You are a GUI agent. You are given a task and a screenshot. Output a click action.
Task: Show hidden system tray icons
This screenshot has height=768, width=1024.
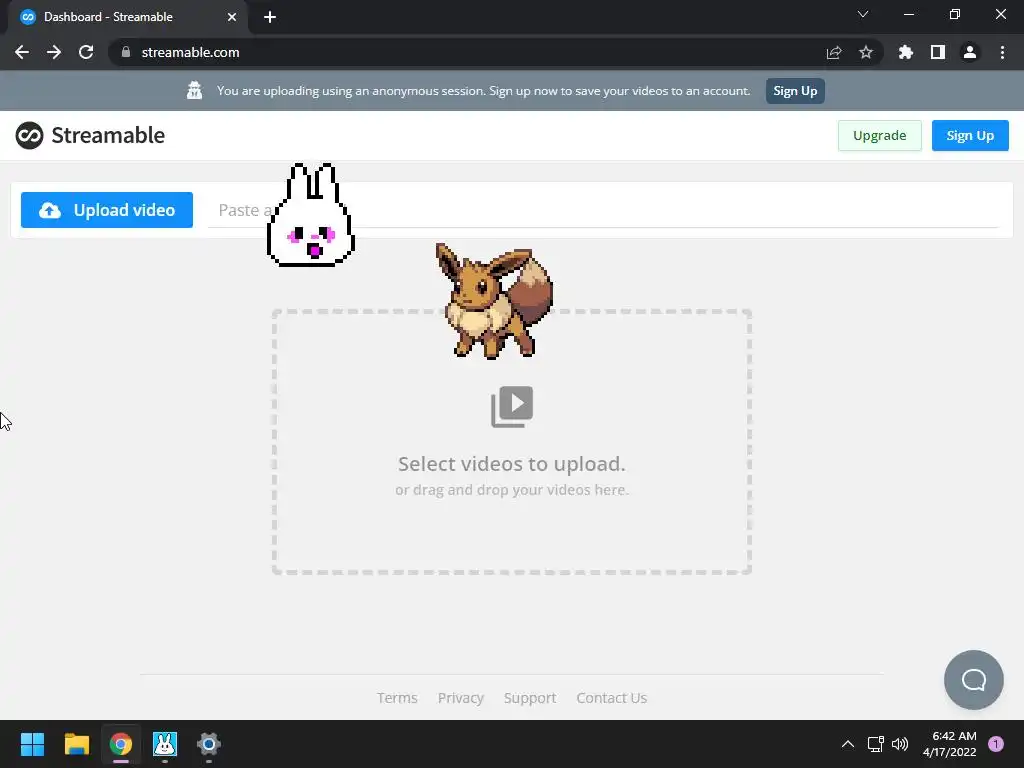coord(848,744)
